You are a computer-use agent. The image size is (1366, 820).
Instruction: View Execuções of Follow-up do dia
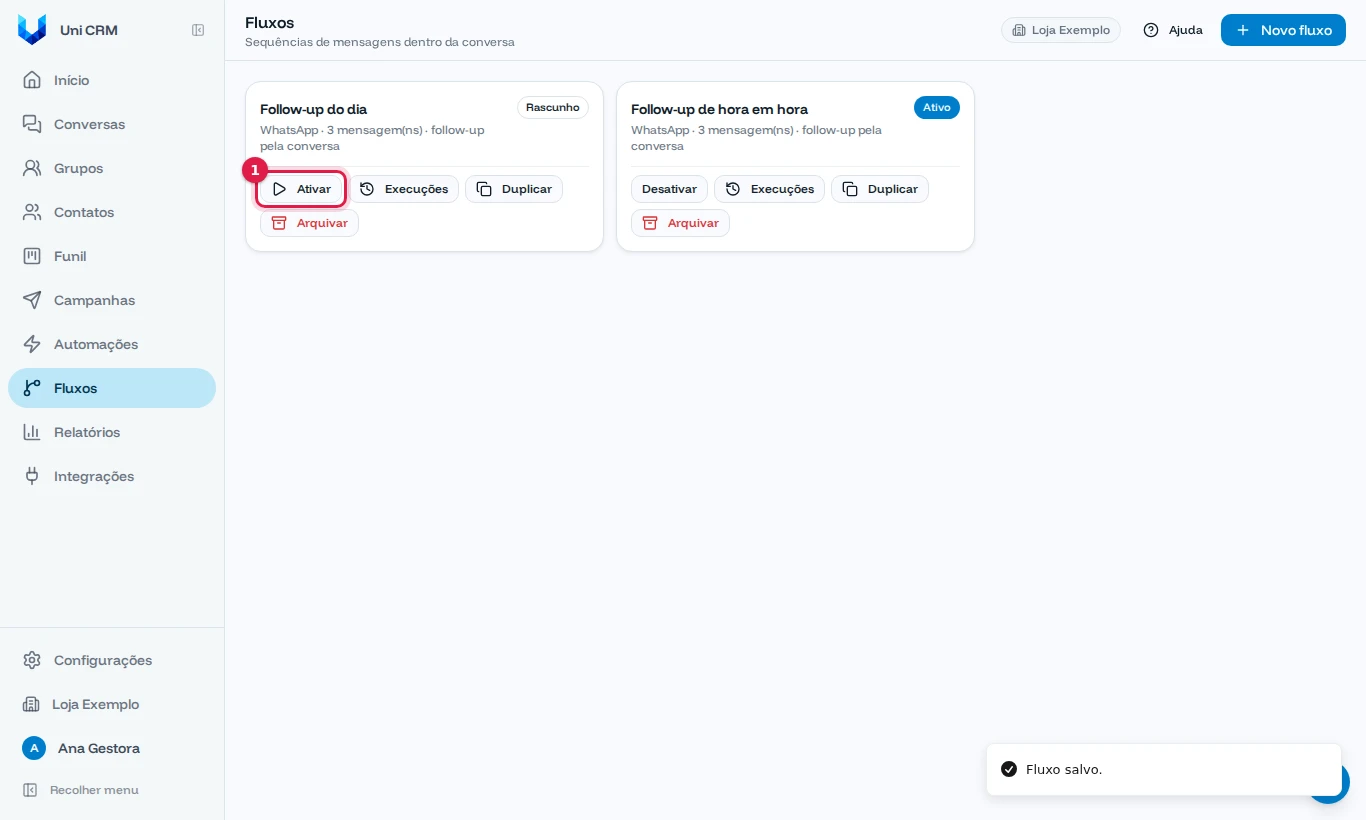404,189
